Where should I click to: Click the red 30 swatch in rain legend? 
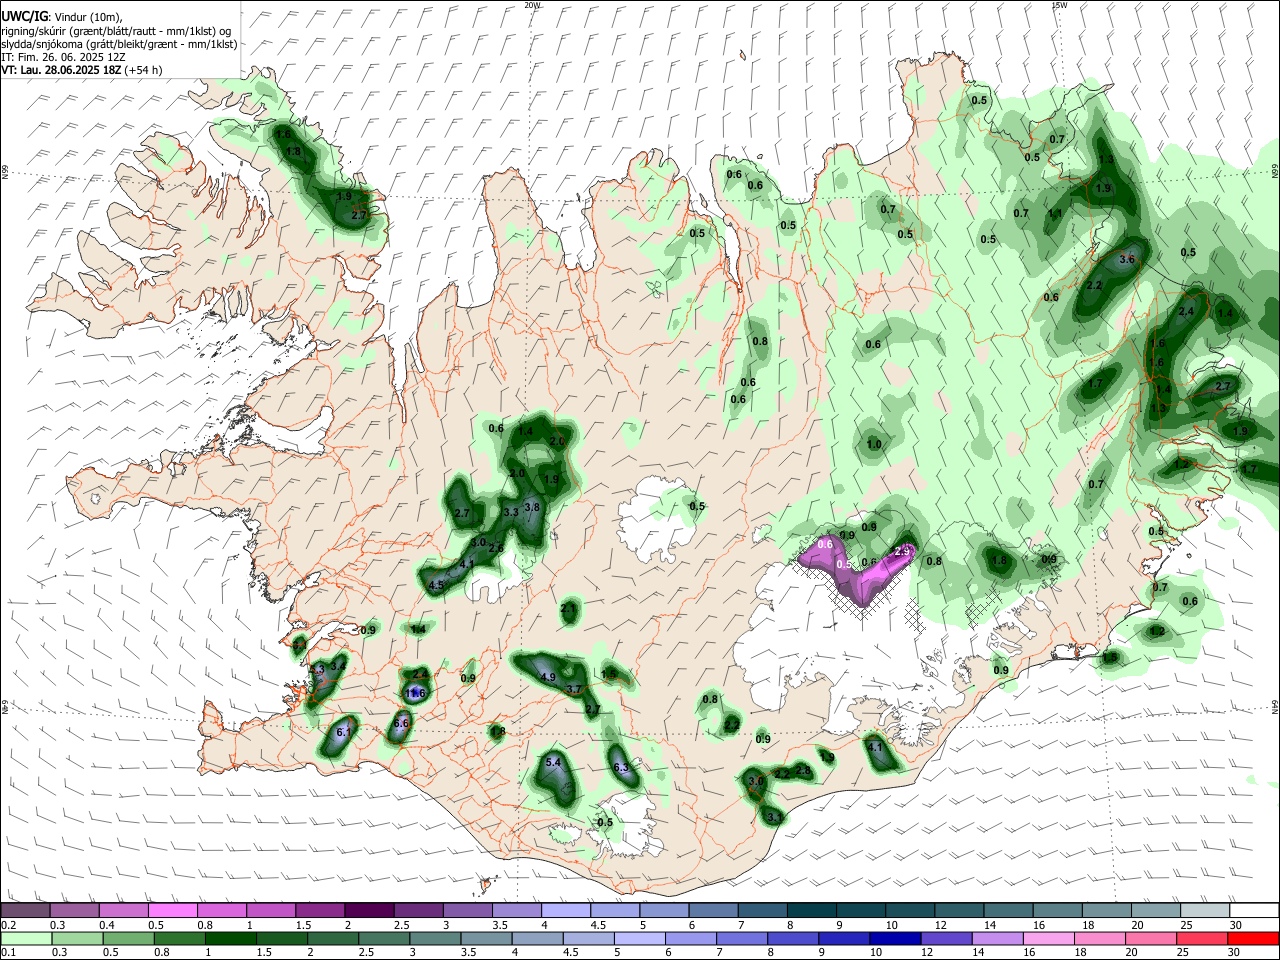coord(1254,938)
